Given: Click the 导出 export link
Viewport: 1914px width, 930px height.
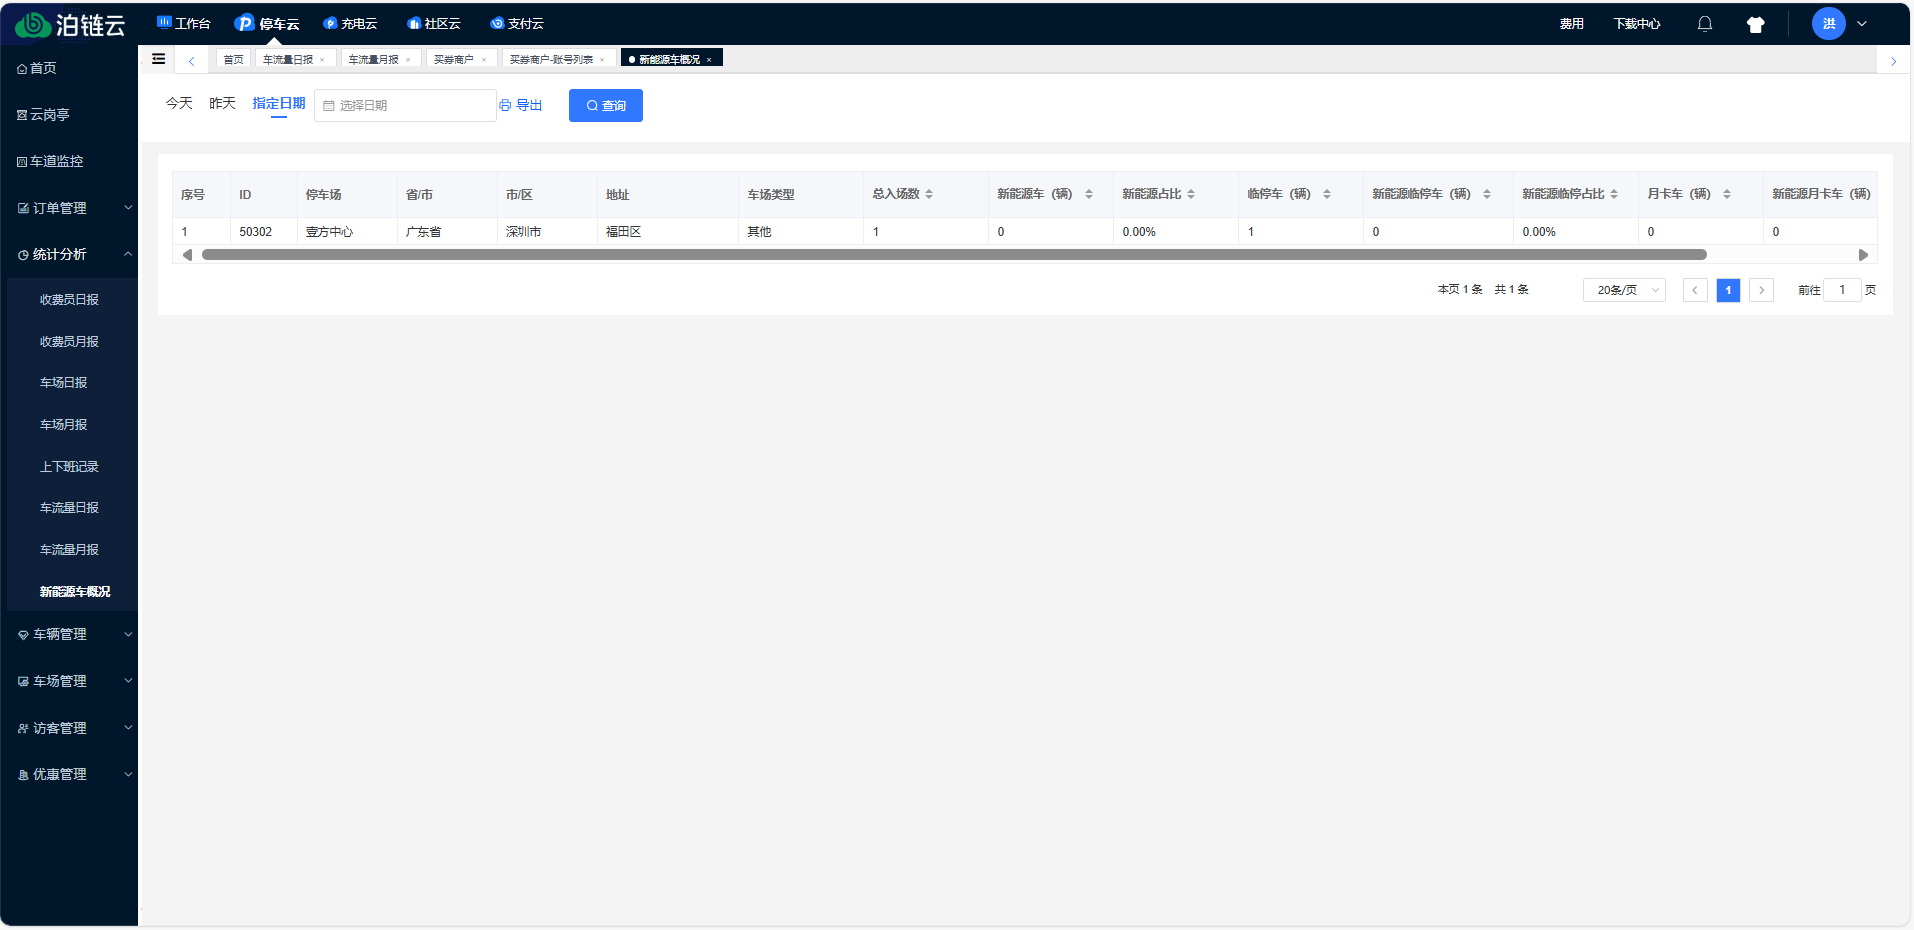Looking at the screenshot, I should [x=521, y=105].
